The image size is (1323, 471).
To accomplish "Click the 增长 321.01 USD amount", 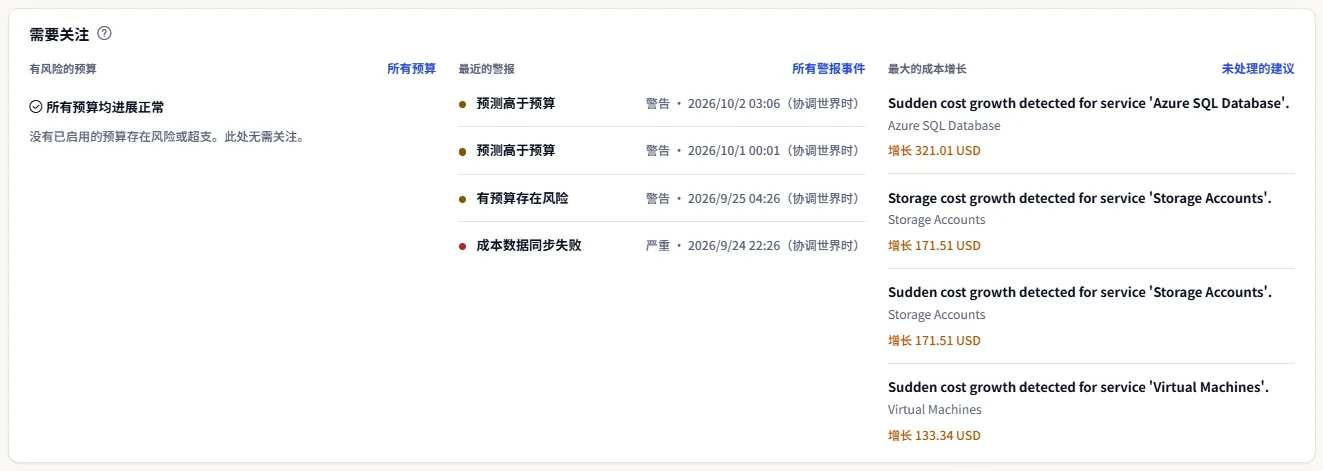I will pos(934,151).
